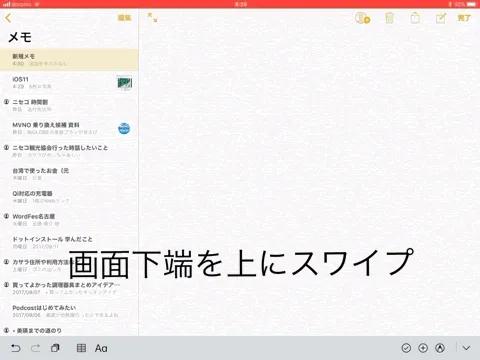
Task: Hide keyboard toolbar with down chevron
Action: 466,348
